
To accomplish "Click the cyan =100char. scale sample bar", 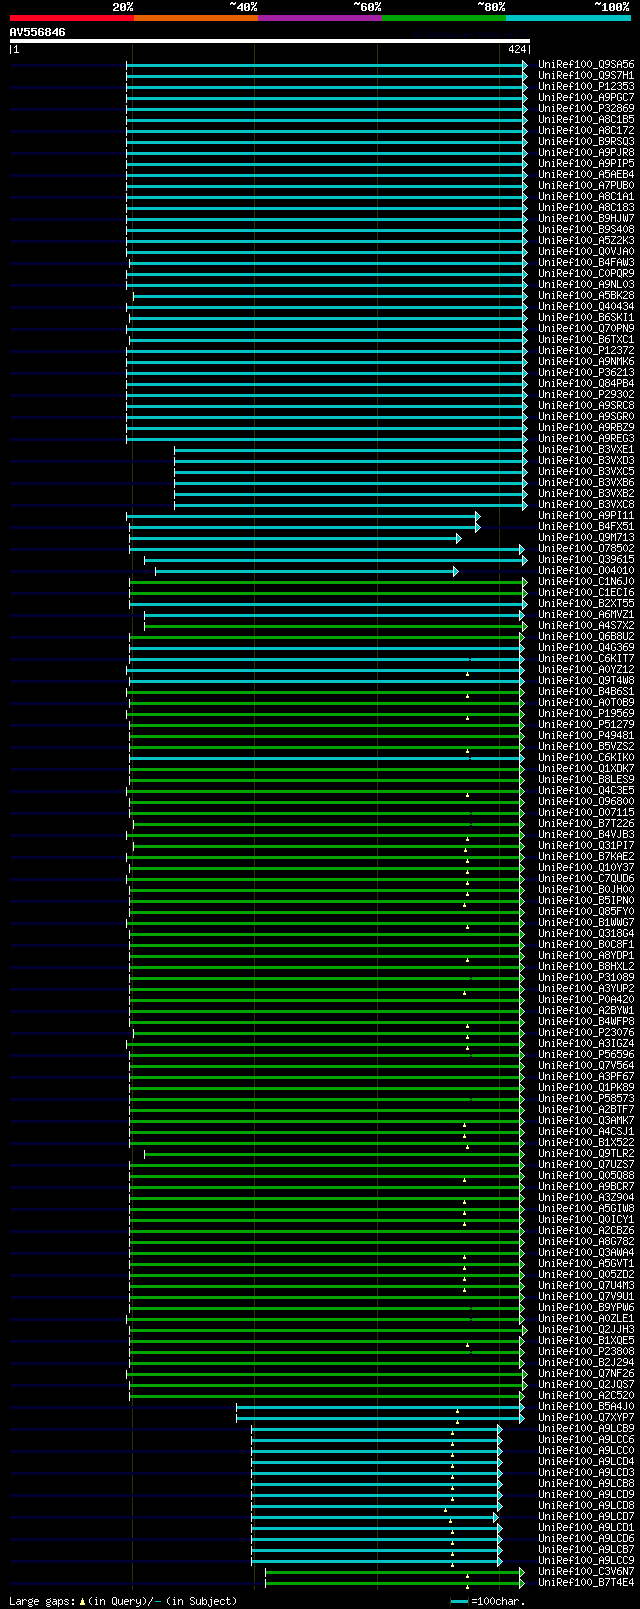I will click(460, 1601).
